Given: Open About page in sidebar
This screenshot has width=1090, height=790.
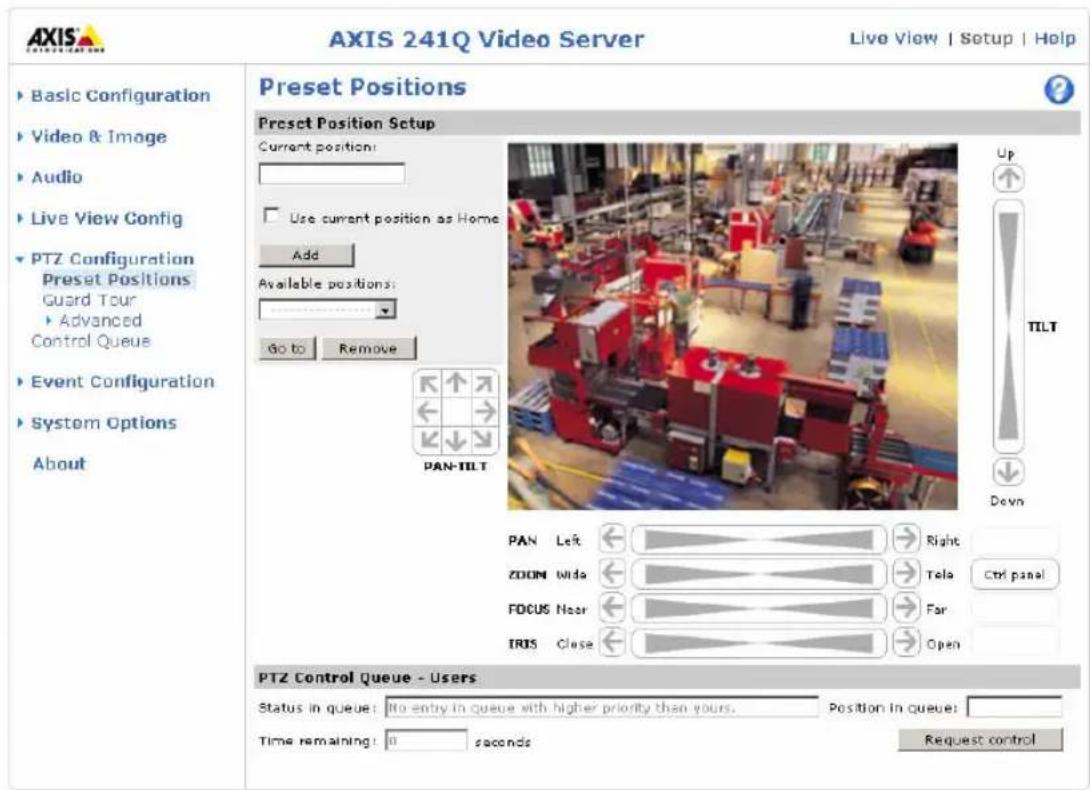Looking at the screenshot, I should click(x=59, y=464).
